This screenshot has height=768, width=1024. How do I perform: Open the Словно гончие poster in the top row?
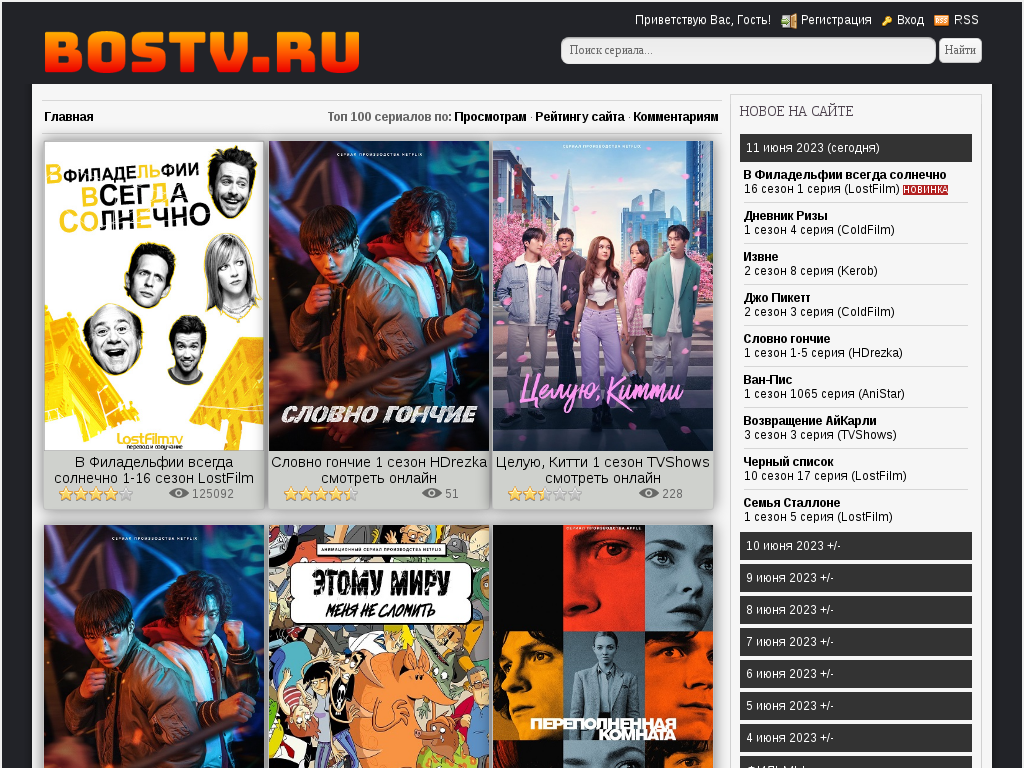click(x=379, y=296)
